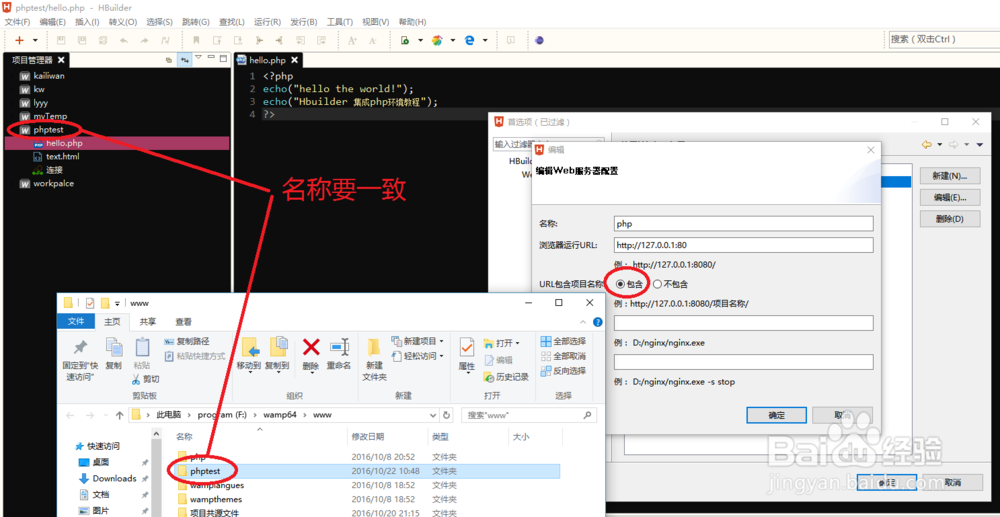
Task: Click the red plus New icon in HBuilder toolbar
Action: [x=20, y=40]
